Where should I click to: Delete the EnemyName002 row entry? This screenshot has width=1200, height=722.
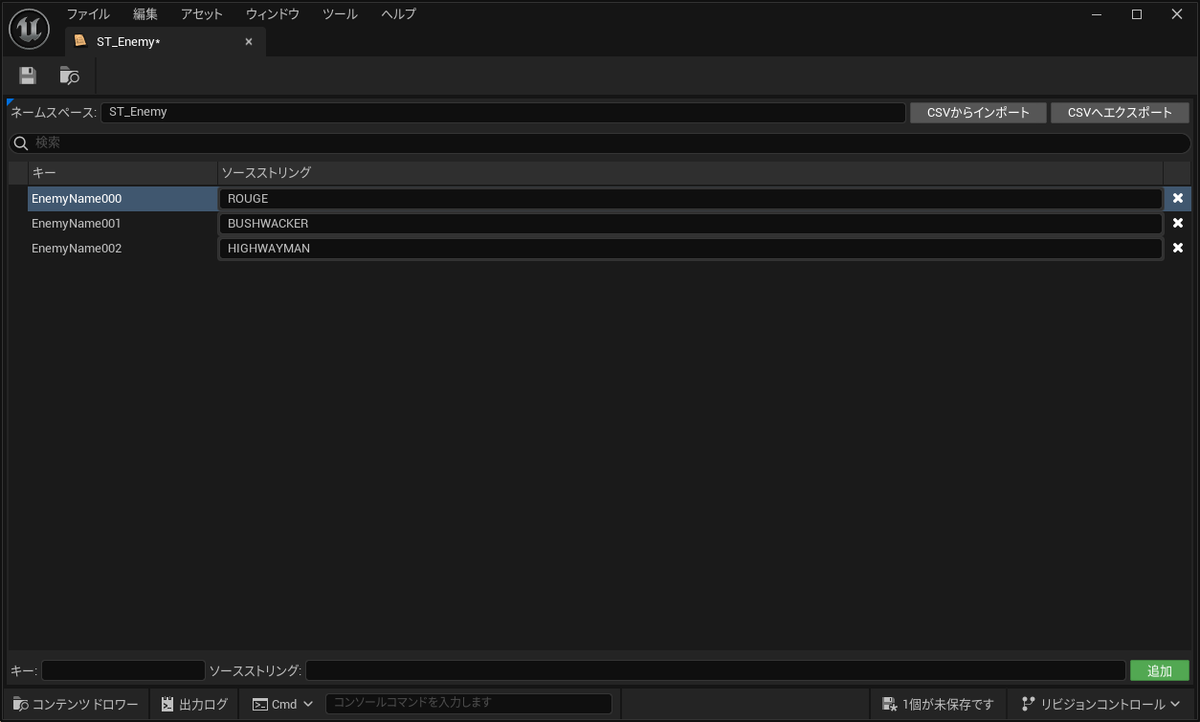click(1178, 248)
